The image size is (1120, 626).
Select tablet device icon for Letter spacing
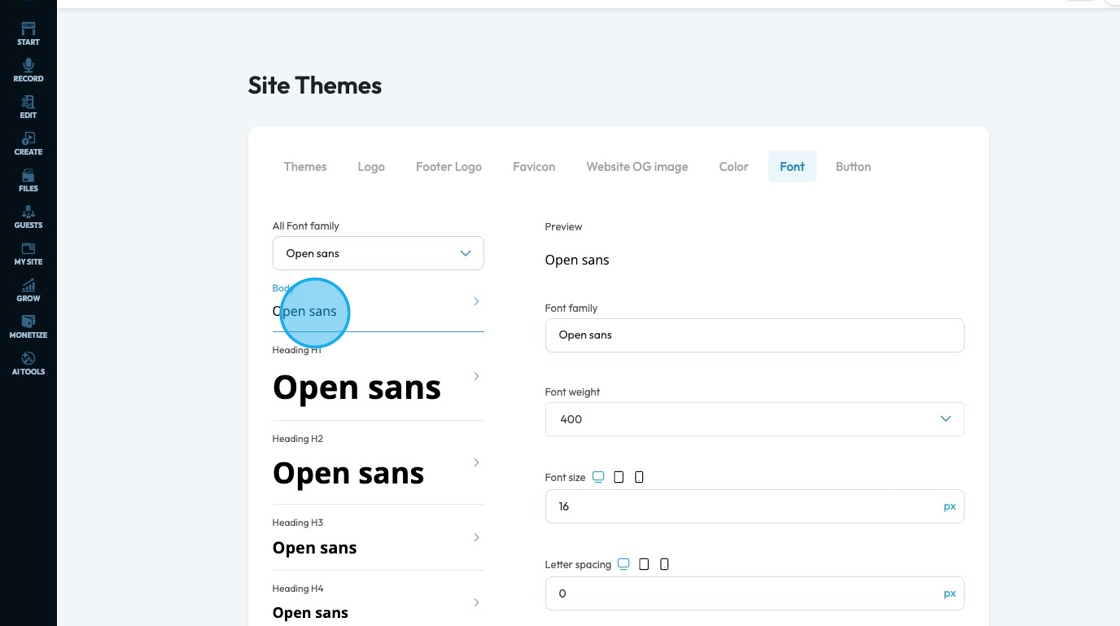(644, 564)
